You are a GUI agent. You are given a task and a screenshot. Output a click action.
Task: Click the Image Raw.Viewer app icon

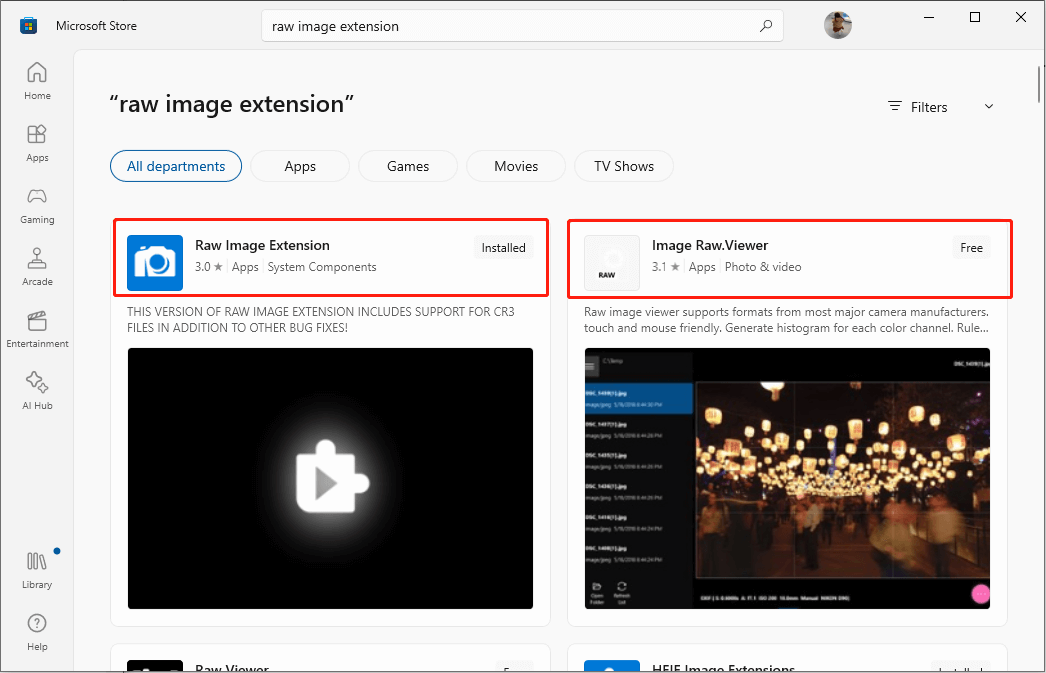612,263
